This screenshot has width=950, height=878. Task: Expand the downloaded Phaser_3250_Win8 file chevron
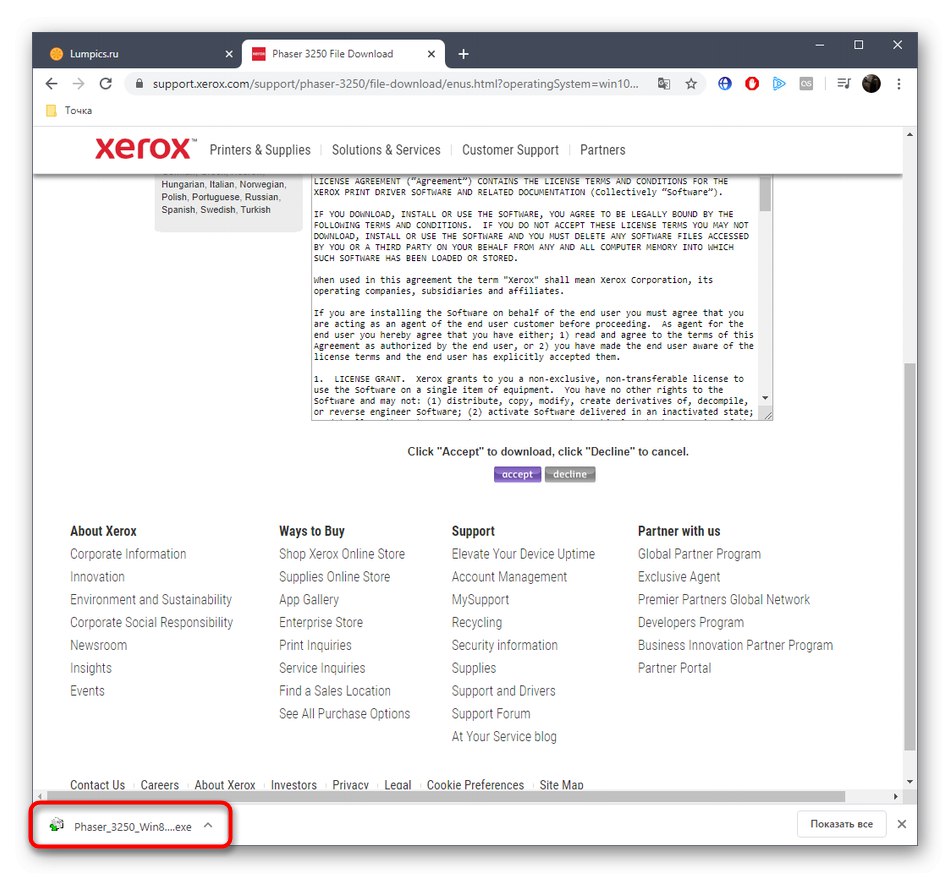[x=207, y=826]
